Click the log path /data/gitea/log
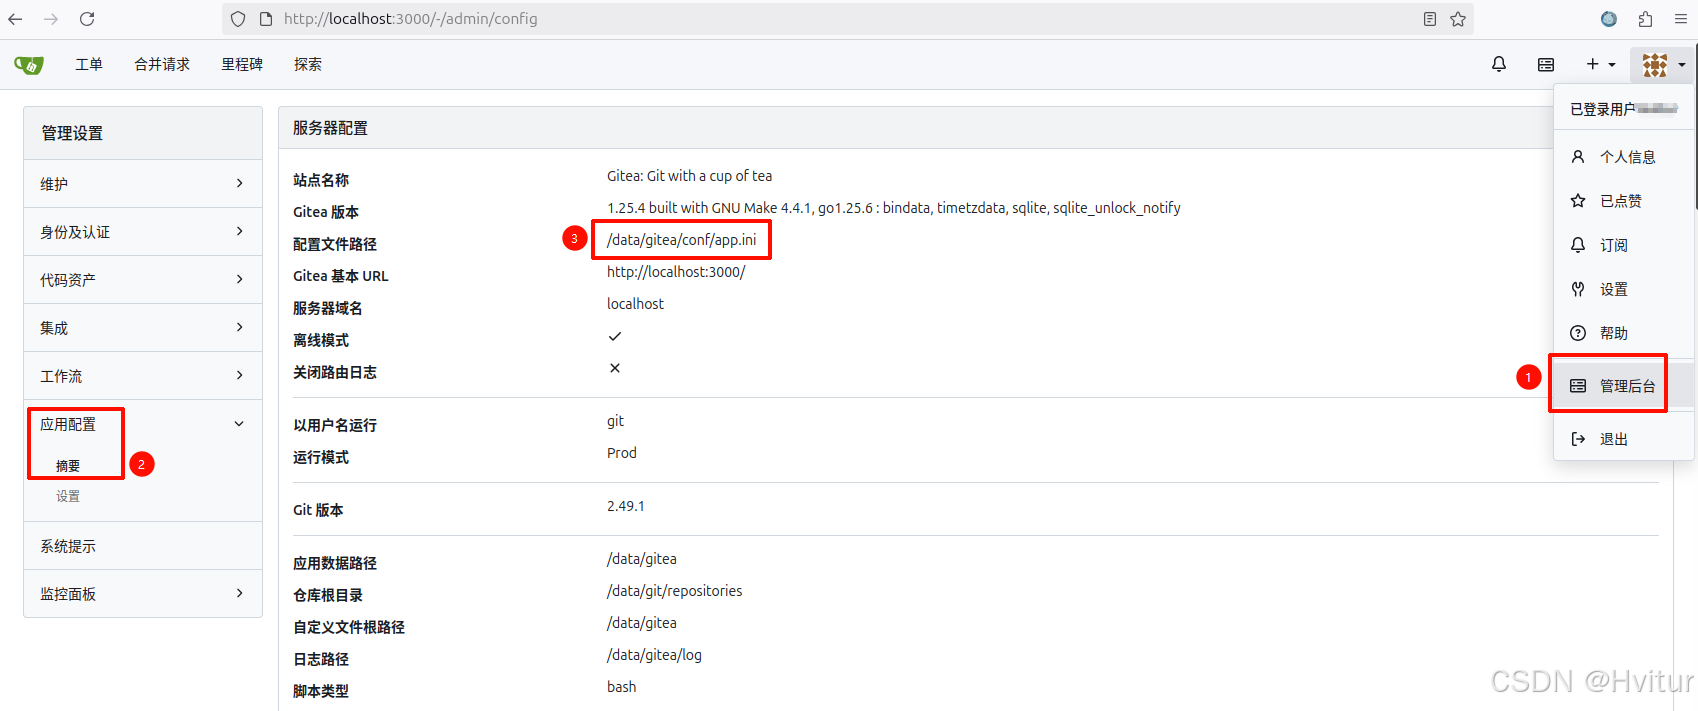This screenshot has height=711, width=1698. coord(654,655)
